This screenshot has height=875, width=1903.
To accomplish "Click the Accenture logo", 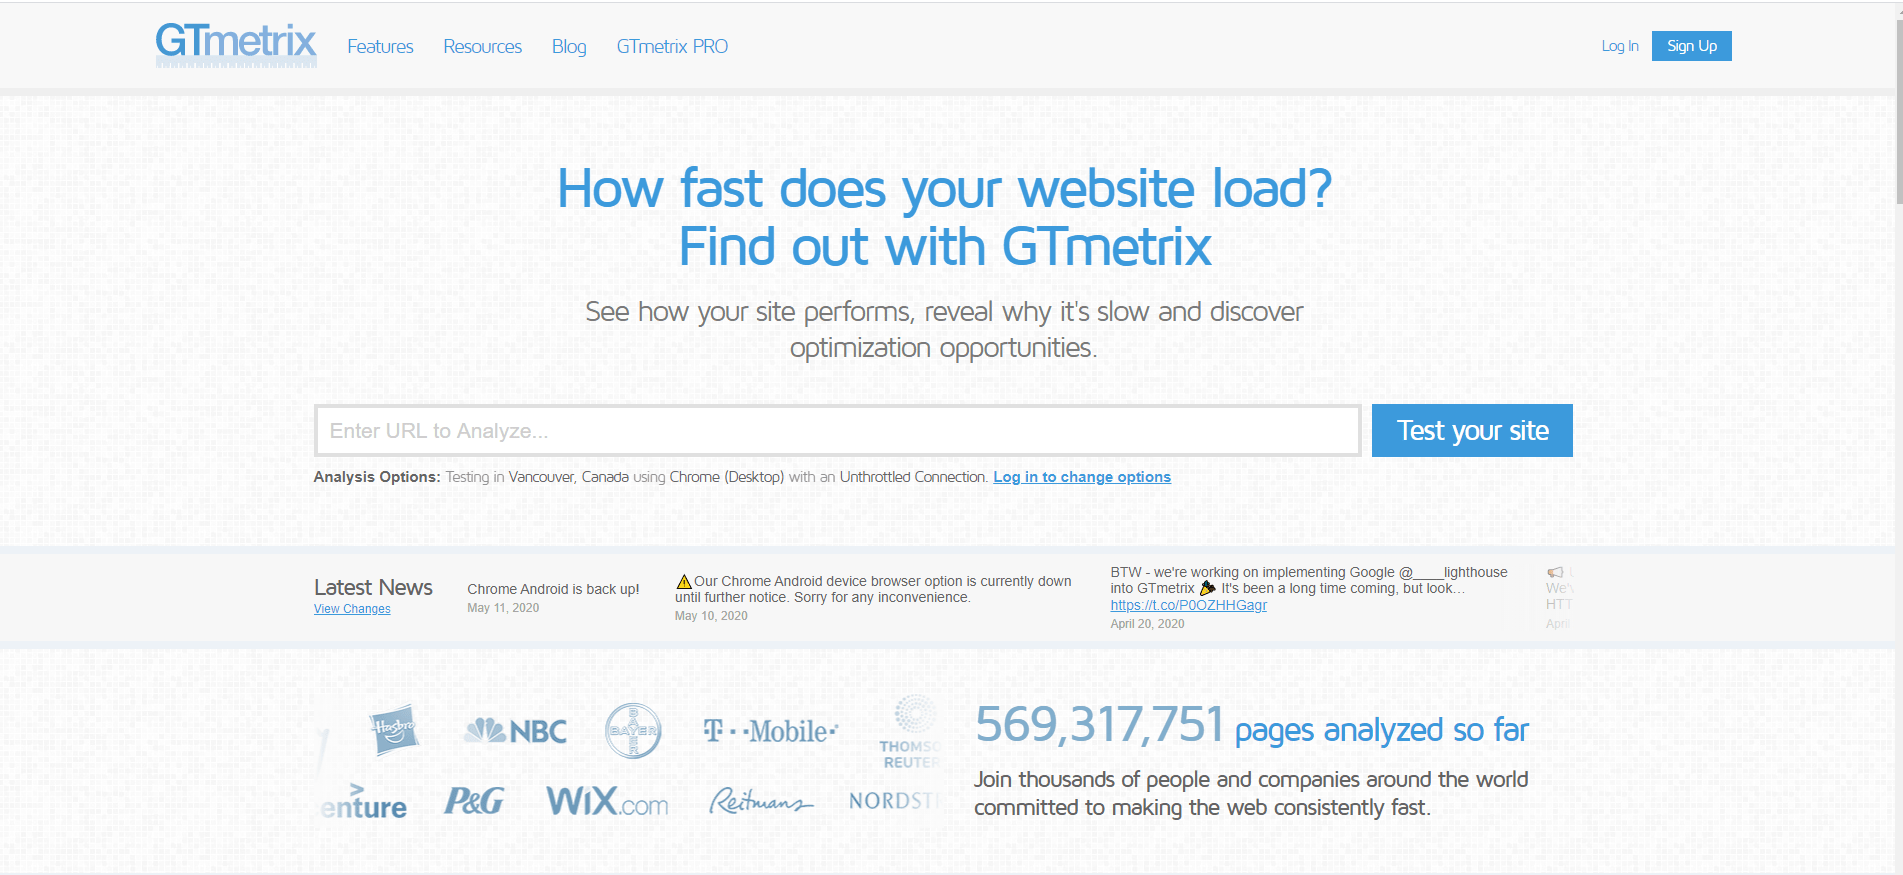I will 363,802.
